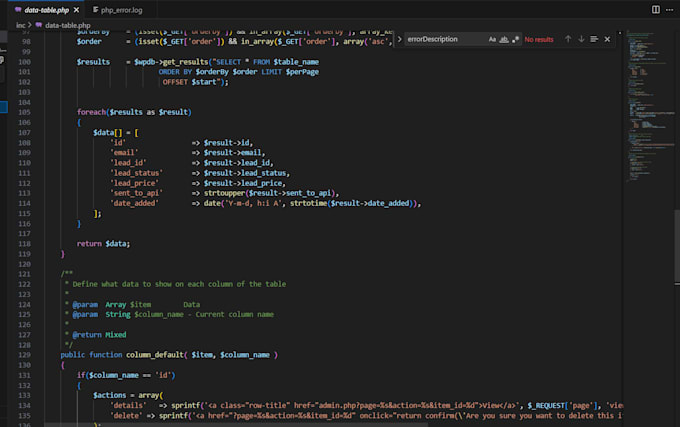
Task: Click the $data[] = [ assignment
Action: 115,133
